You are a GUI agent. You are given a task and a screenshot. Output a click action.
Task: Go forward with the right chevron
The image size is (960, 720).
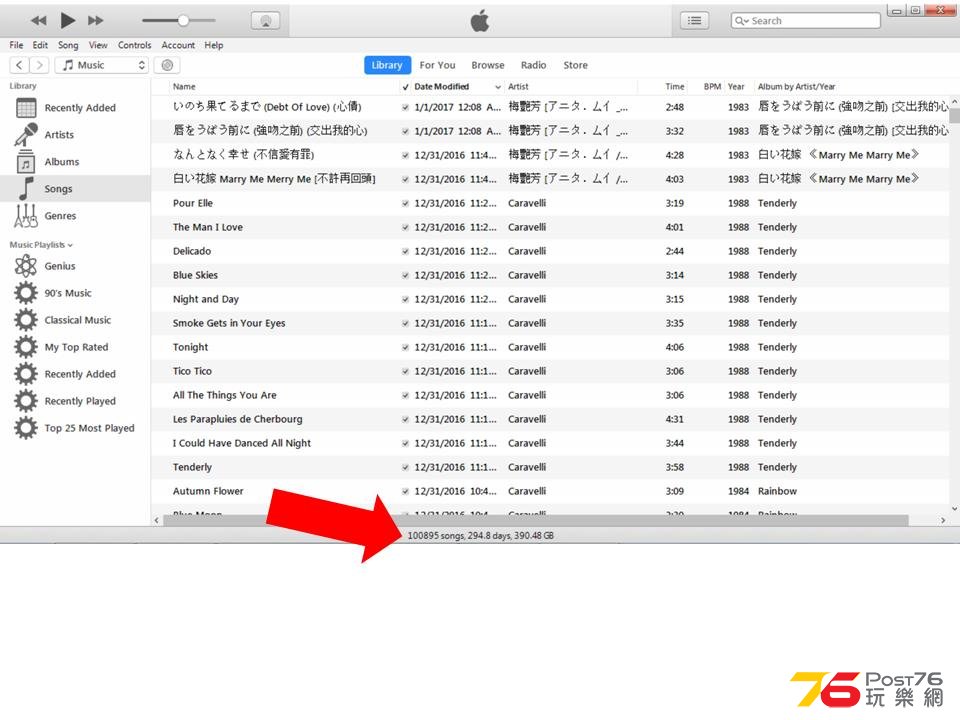pyautogui.click(x=39, y=65)
